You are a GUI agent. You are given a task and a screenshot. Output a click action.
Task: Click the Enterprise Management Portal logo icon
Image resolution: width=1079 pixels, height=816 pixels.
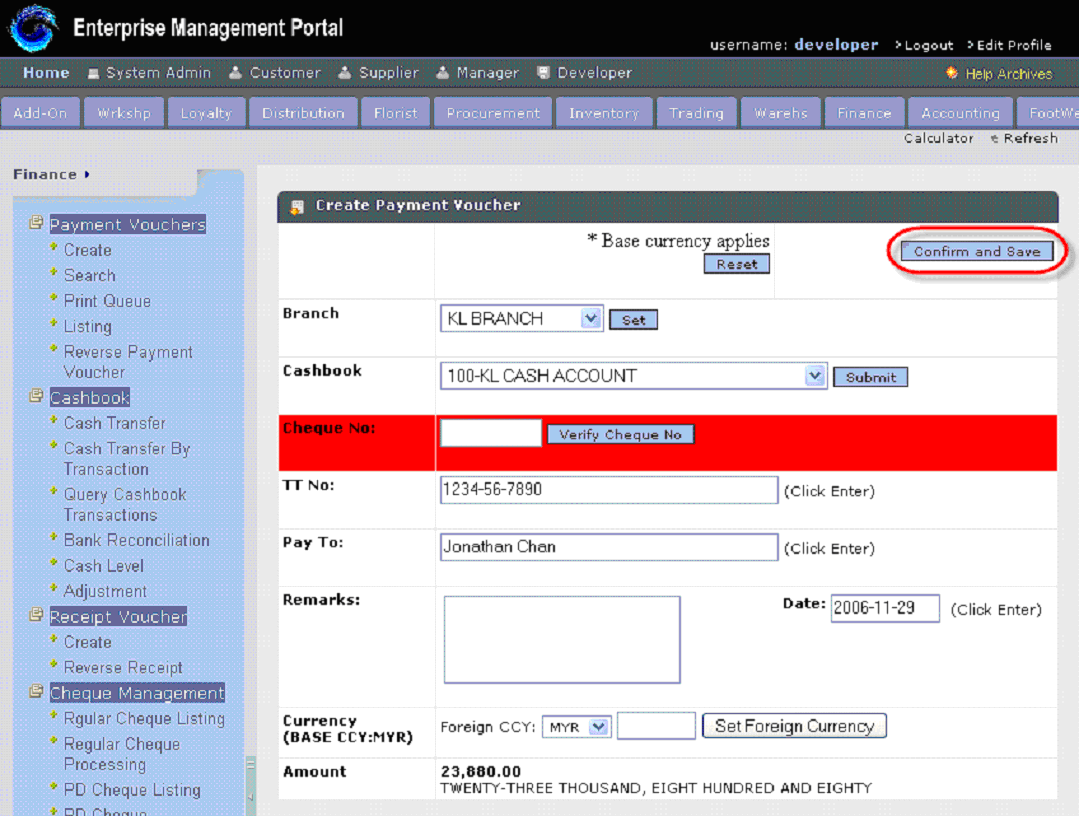point(32,28)
